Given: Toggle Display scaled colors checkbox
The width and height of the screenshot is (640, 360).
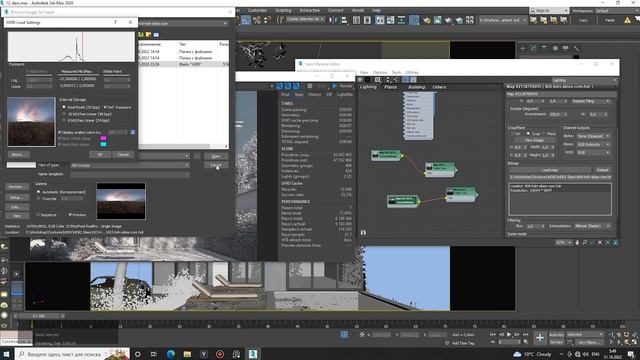Looking at the screenshot, I should coord(60,132).
